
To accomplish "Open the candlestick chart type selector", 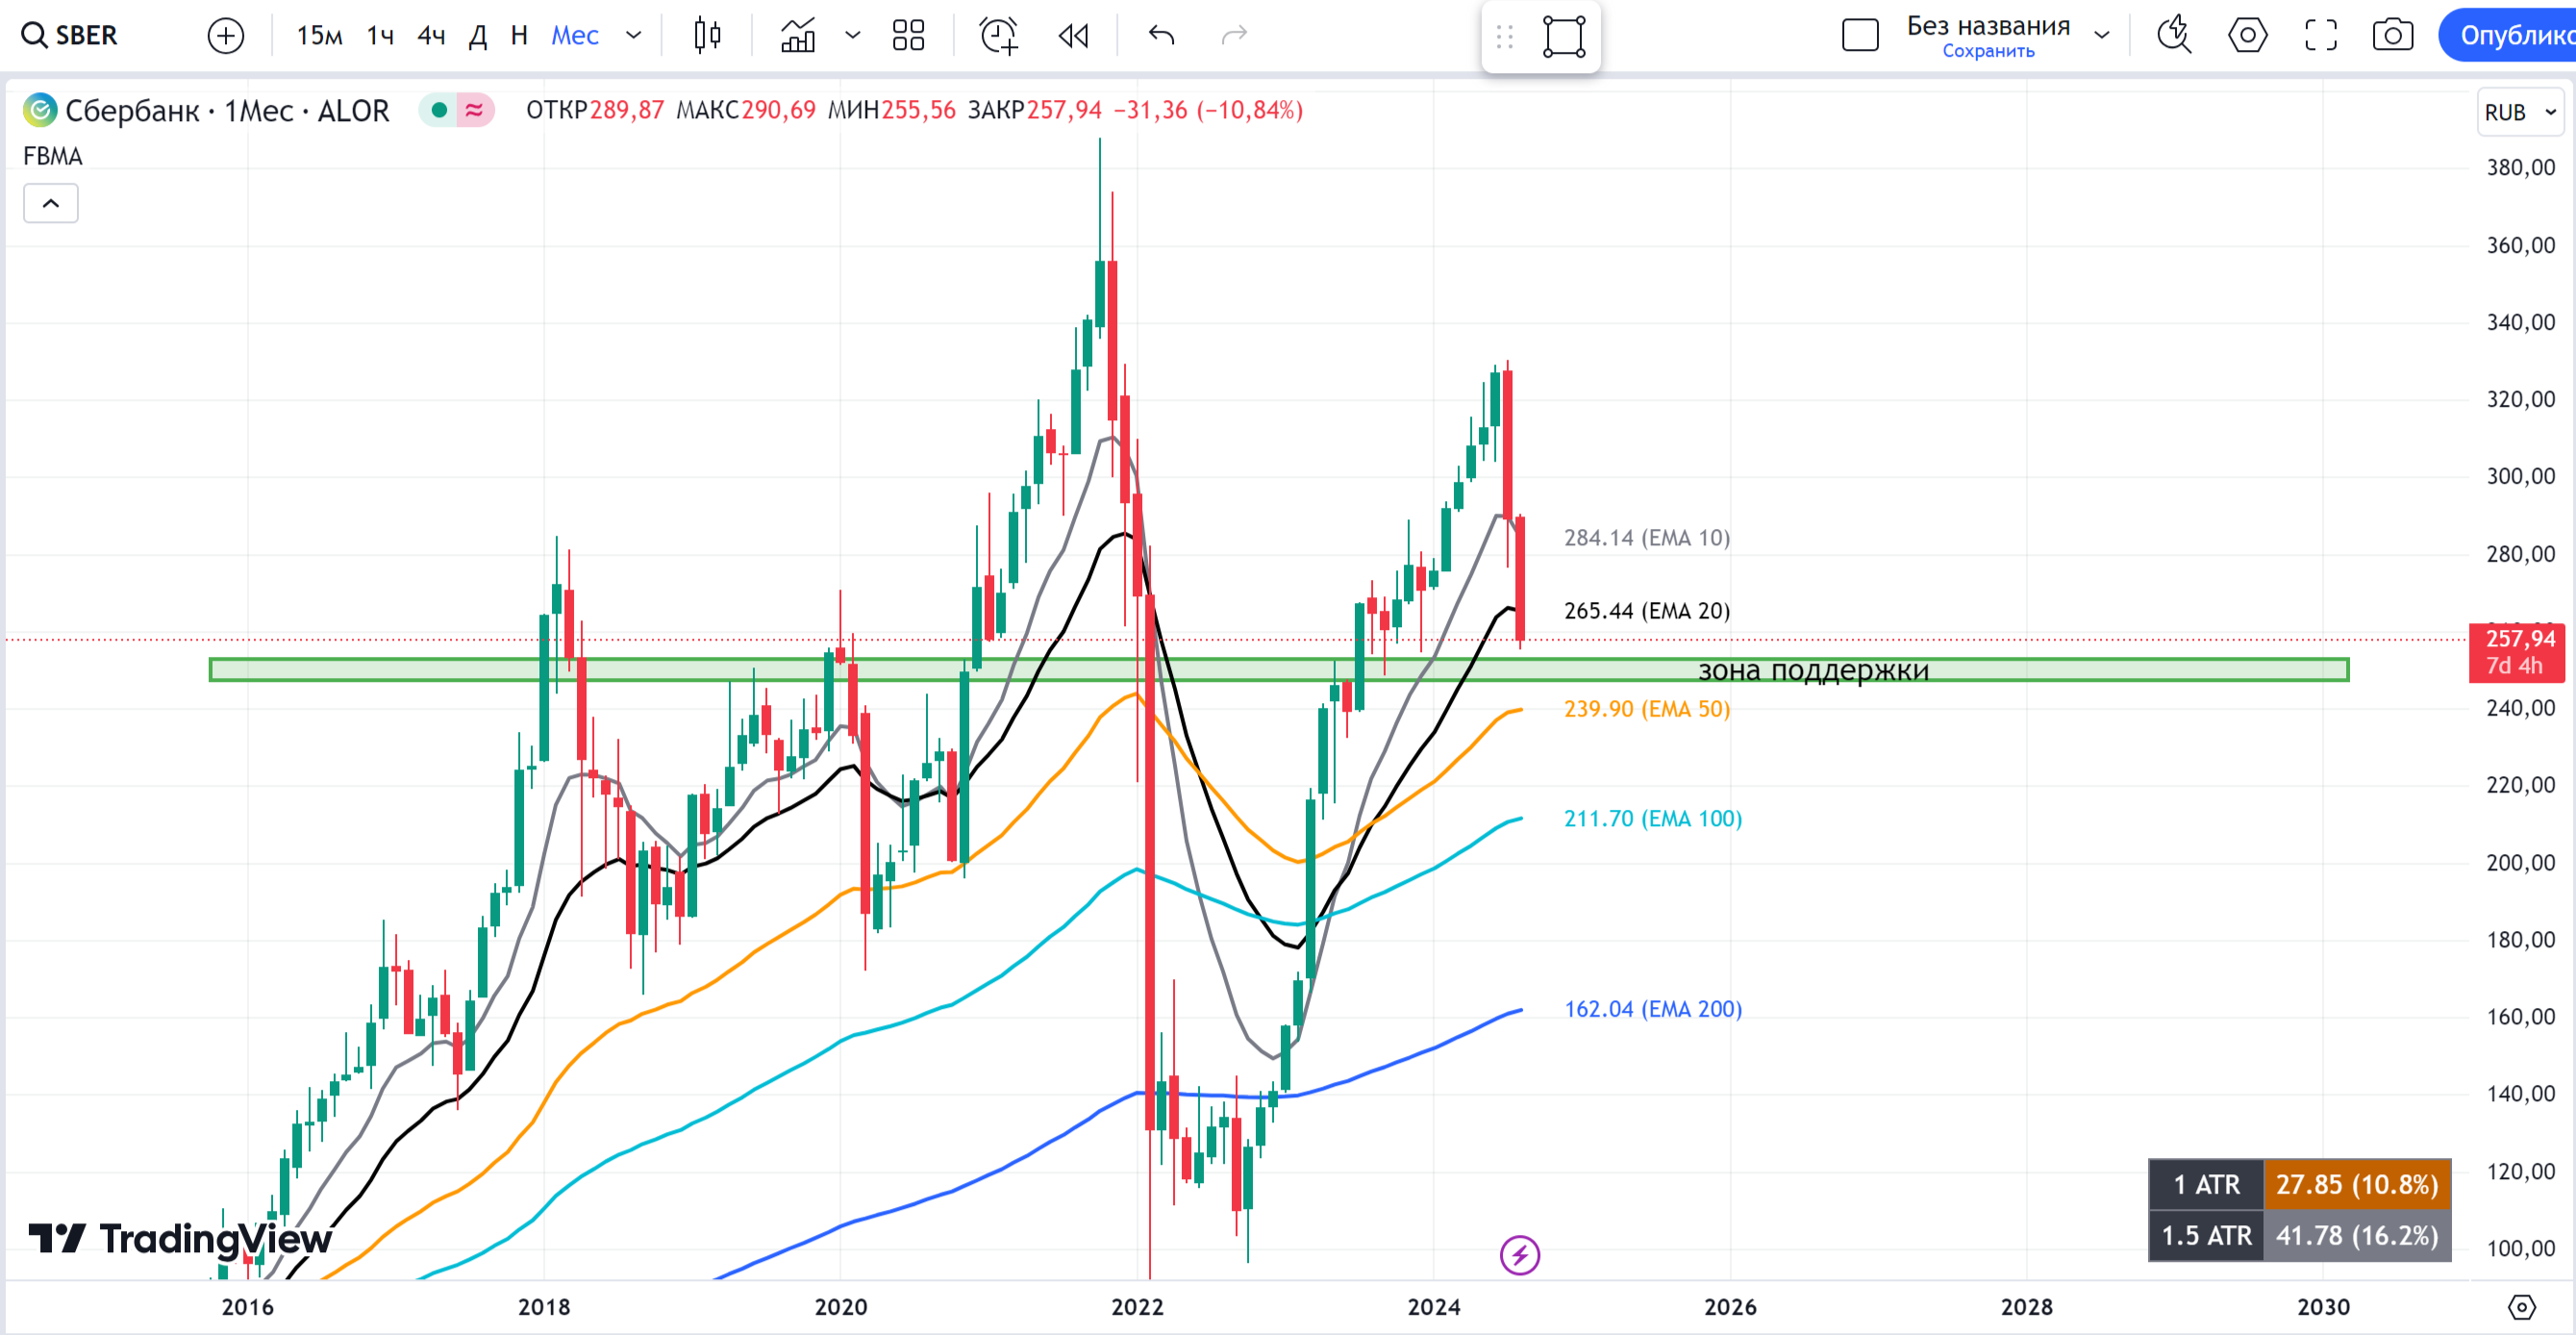I will tap(707, 36).
